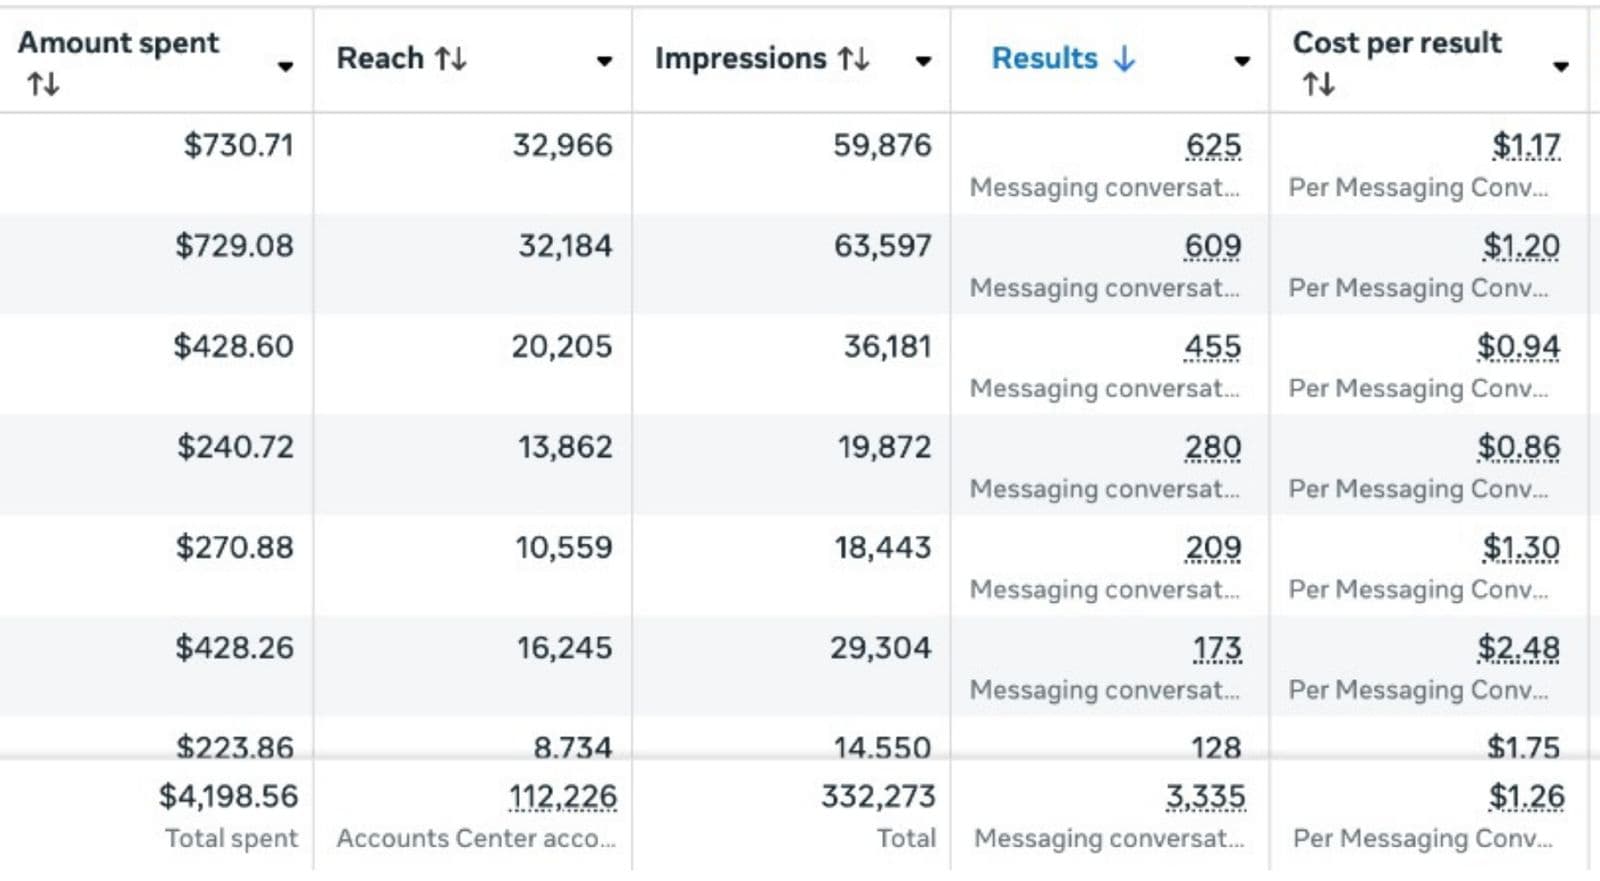Open the Results column dropdown arrow

(x=1242, y=61)
